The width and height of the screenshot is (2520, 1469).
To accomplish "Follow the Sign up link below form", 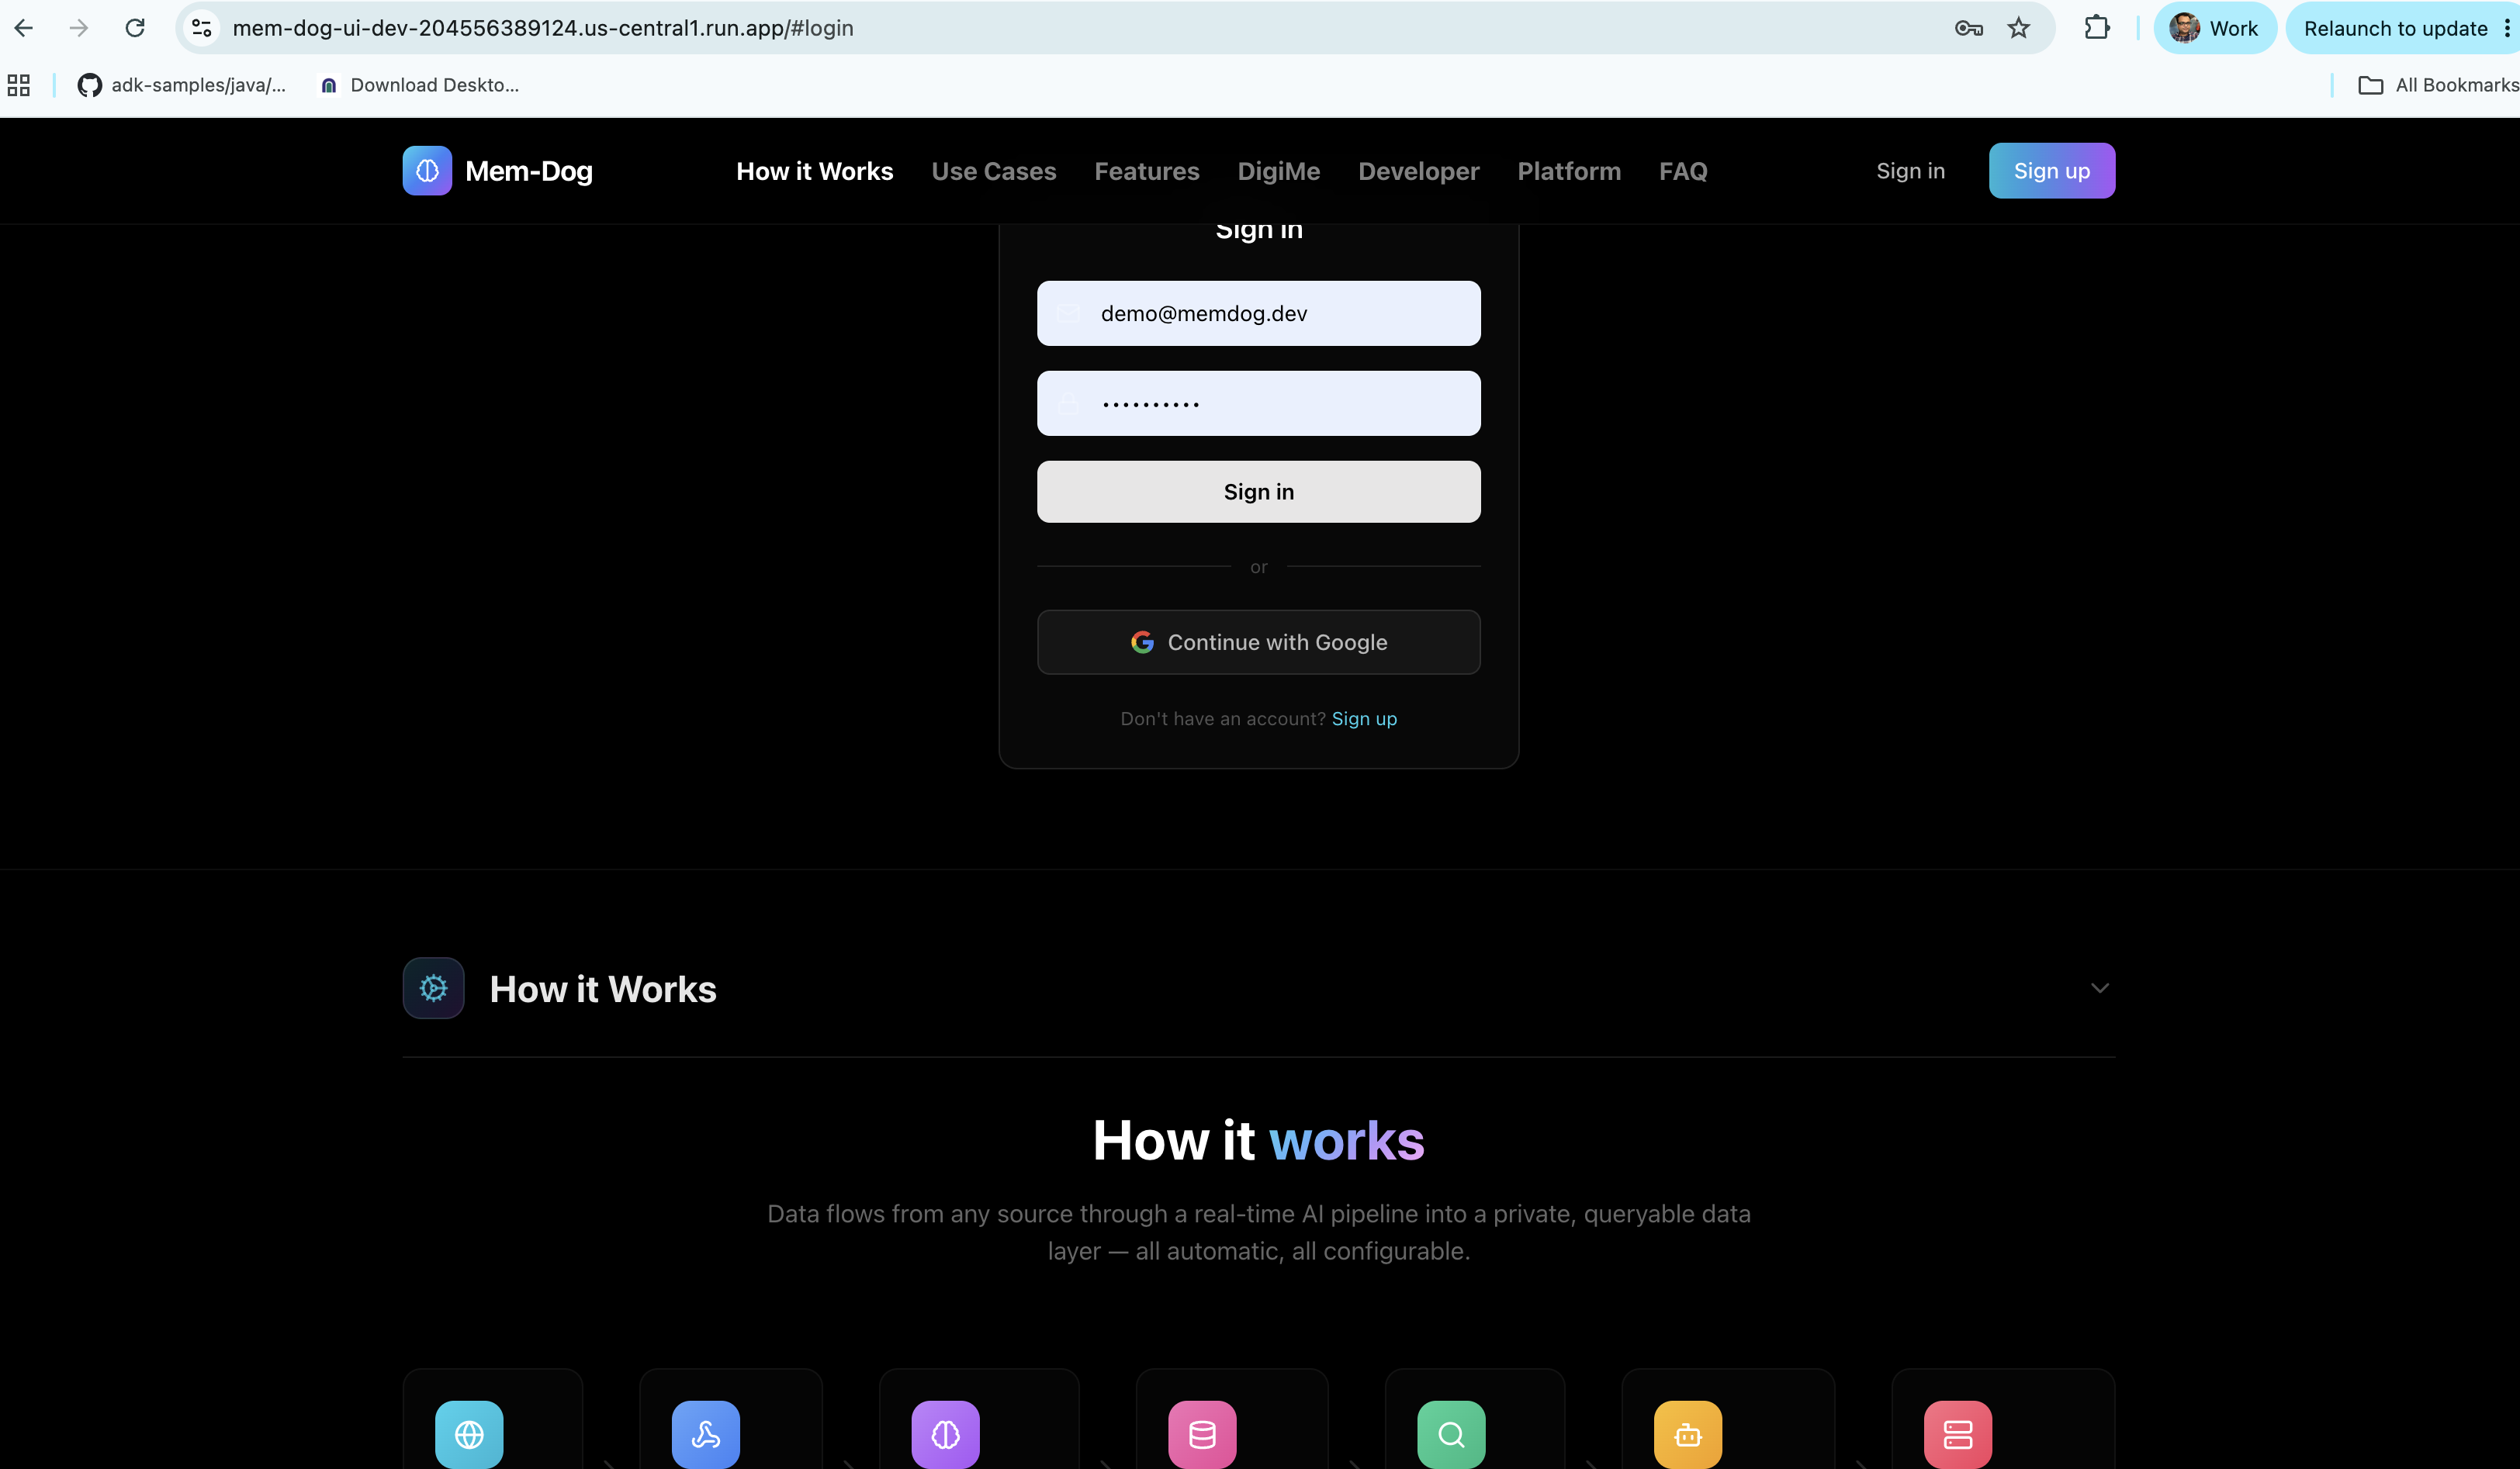I will click(1364, 719).
